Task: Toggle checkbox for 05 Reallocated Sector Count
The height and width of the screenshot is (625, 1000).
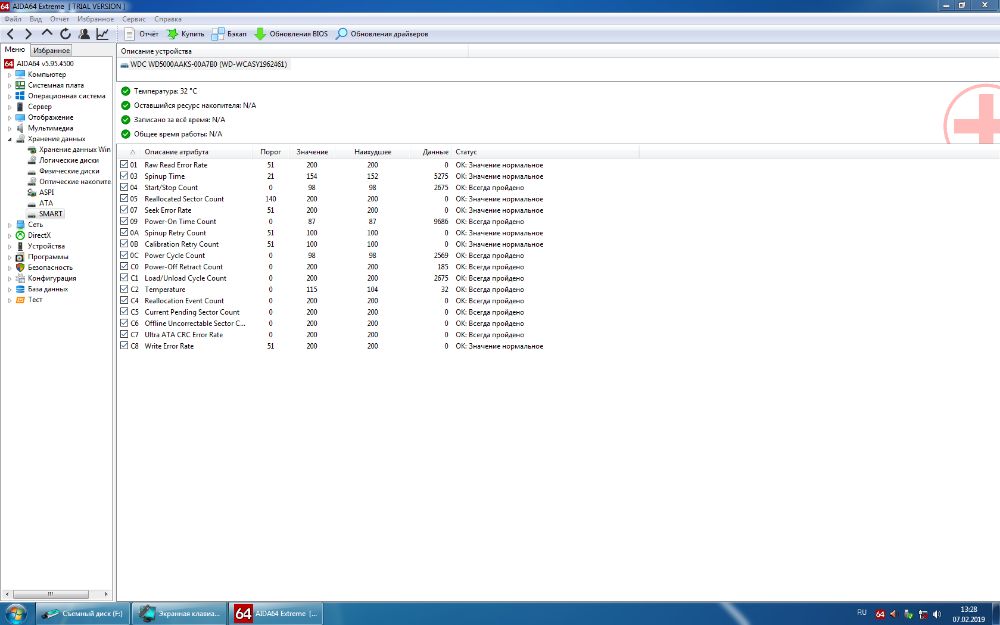Action: point(124,199)
